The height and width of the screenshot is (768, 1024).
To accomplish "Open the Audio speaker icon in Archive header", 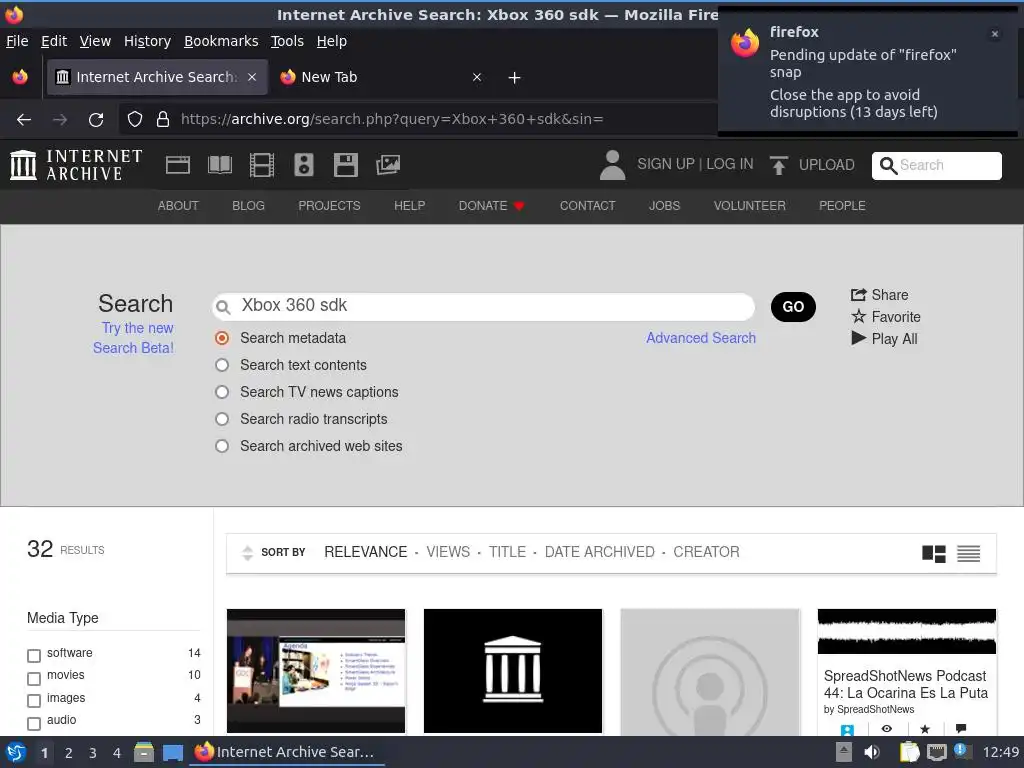I will point(304,165).
